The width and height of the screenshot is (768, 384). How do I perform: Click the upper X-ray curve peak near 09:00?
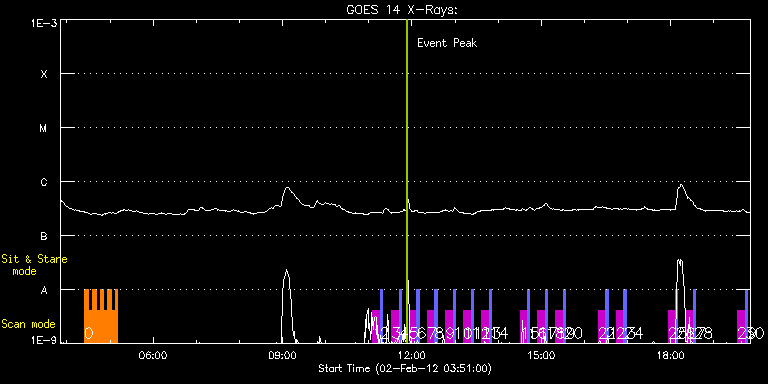(287, 188)
